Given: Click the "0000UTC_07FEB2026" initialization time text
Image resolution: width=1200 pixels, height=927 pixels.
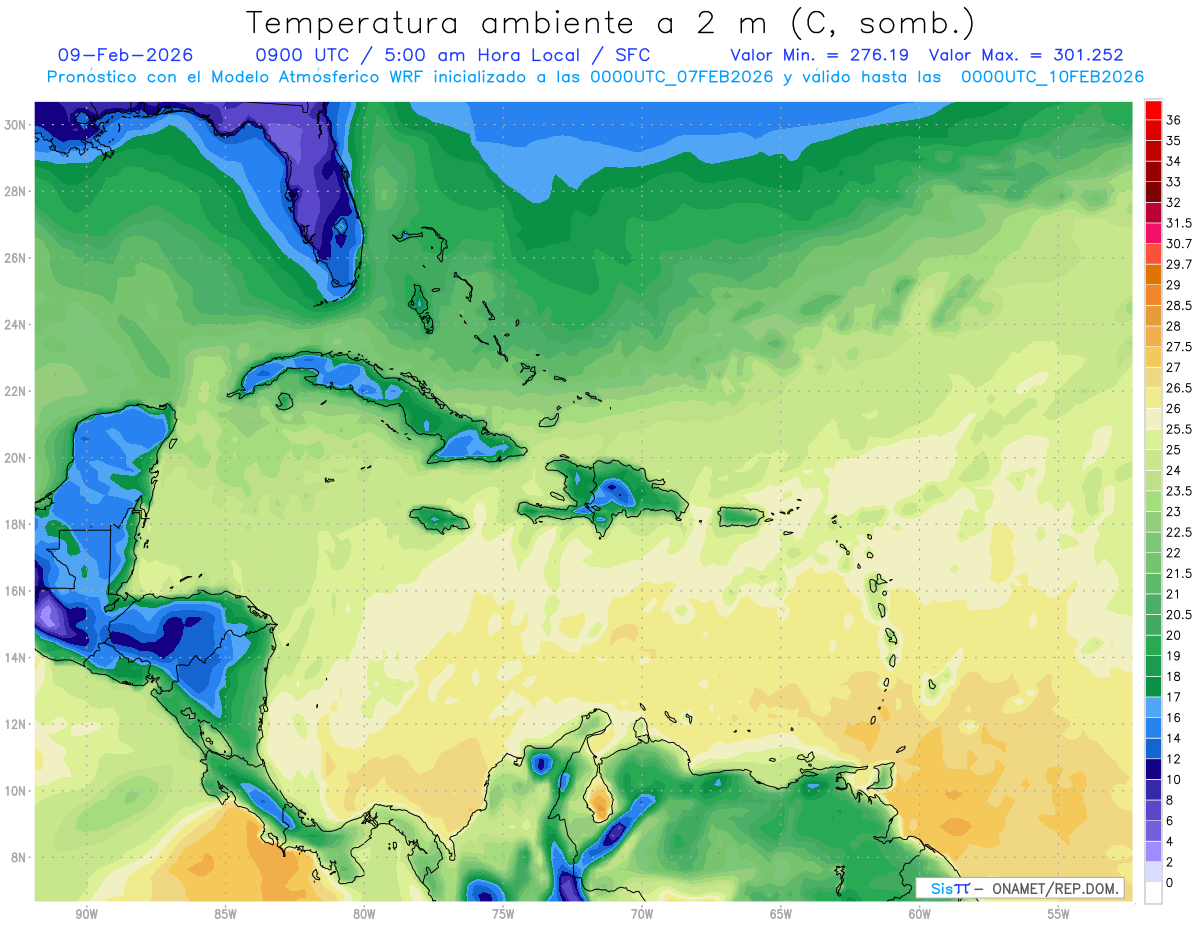Looking at the screenshot, I should [x=682, y=76].
